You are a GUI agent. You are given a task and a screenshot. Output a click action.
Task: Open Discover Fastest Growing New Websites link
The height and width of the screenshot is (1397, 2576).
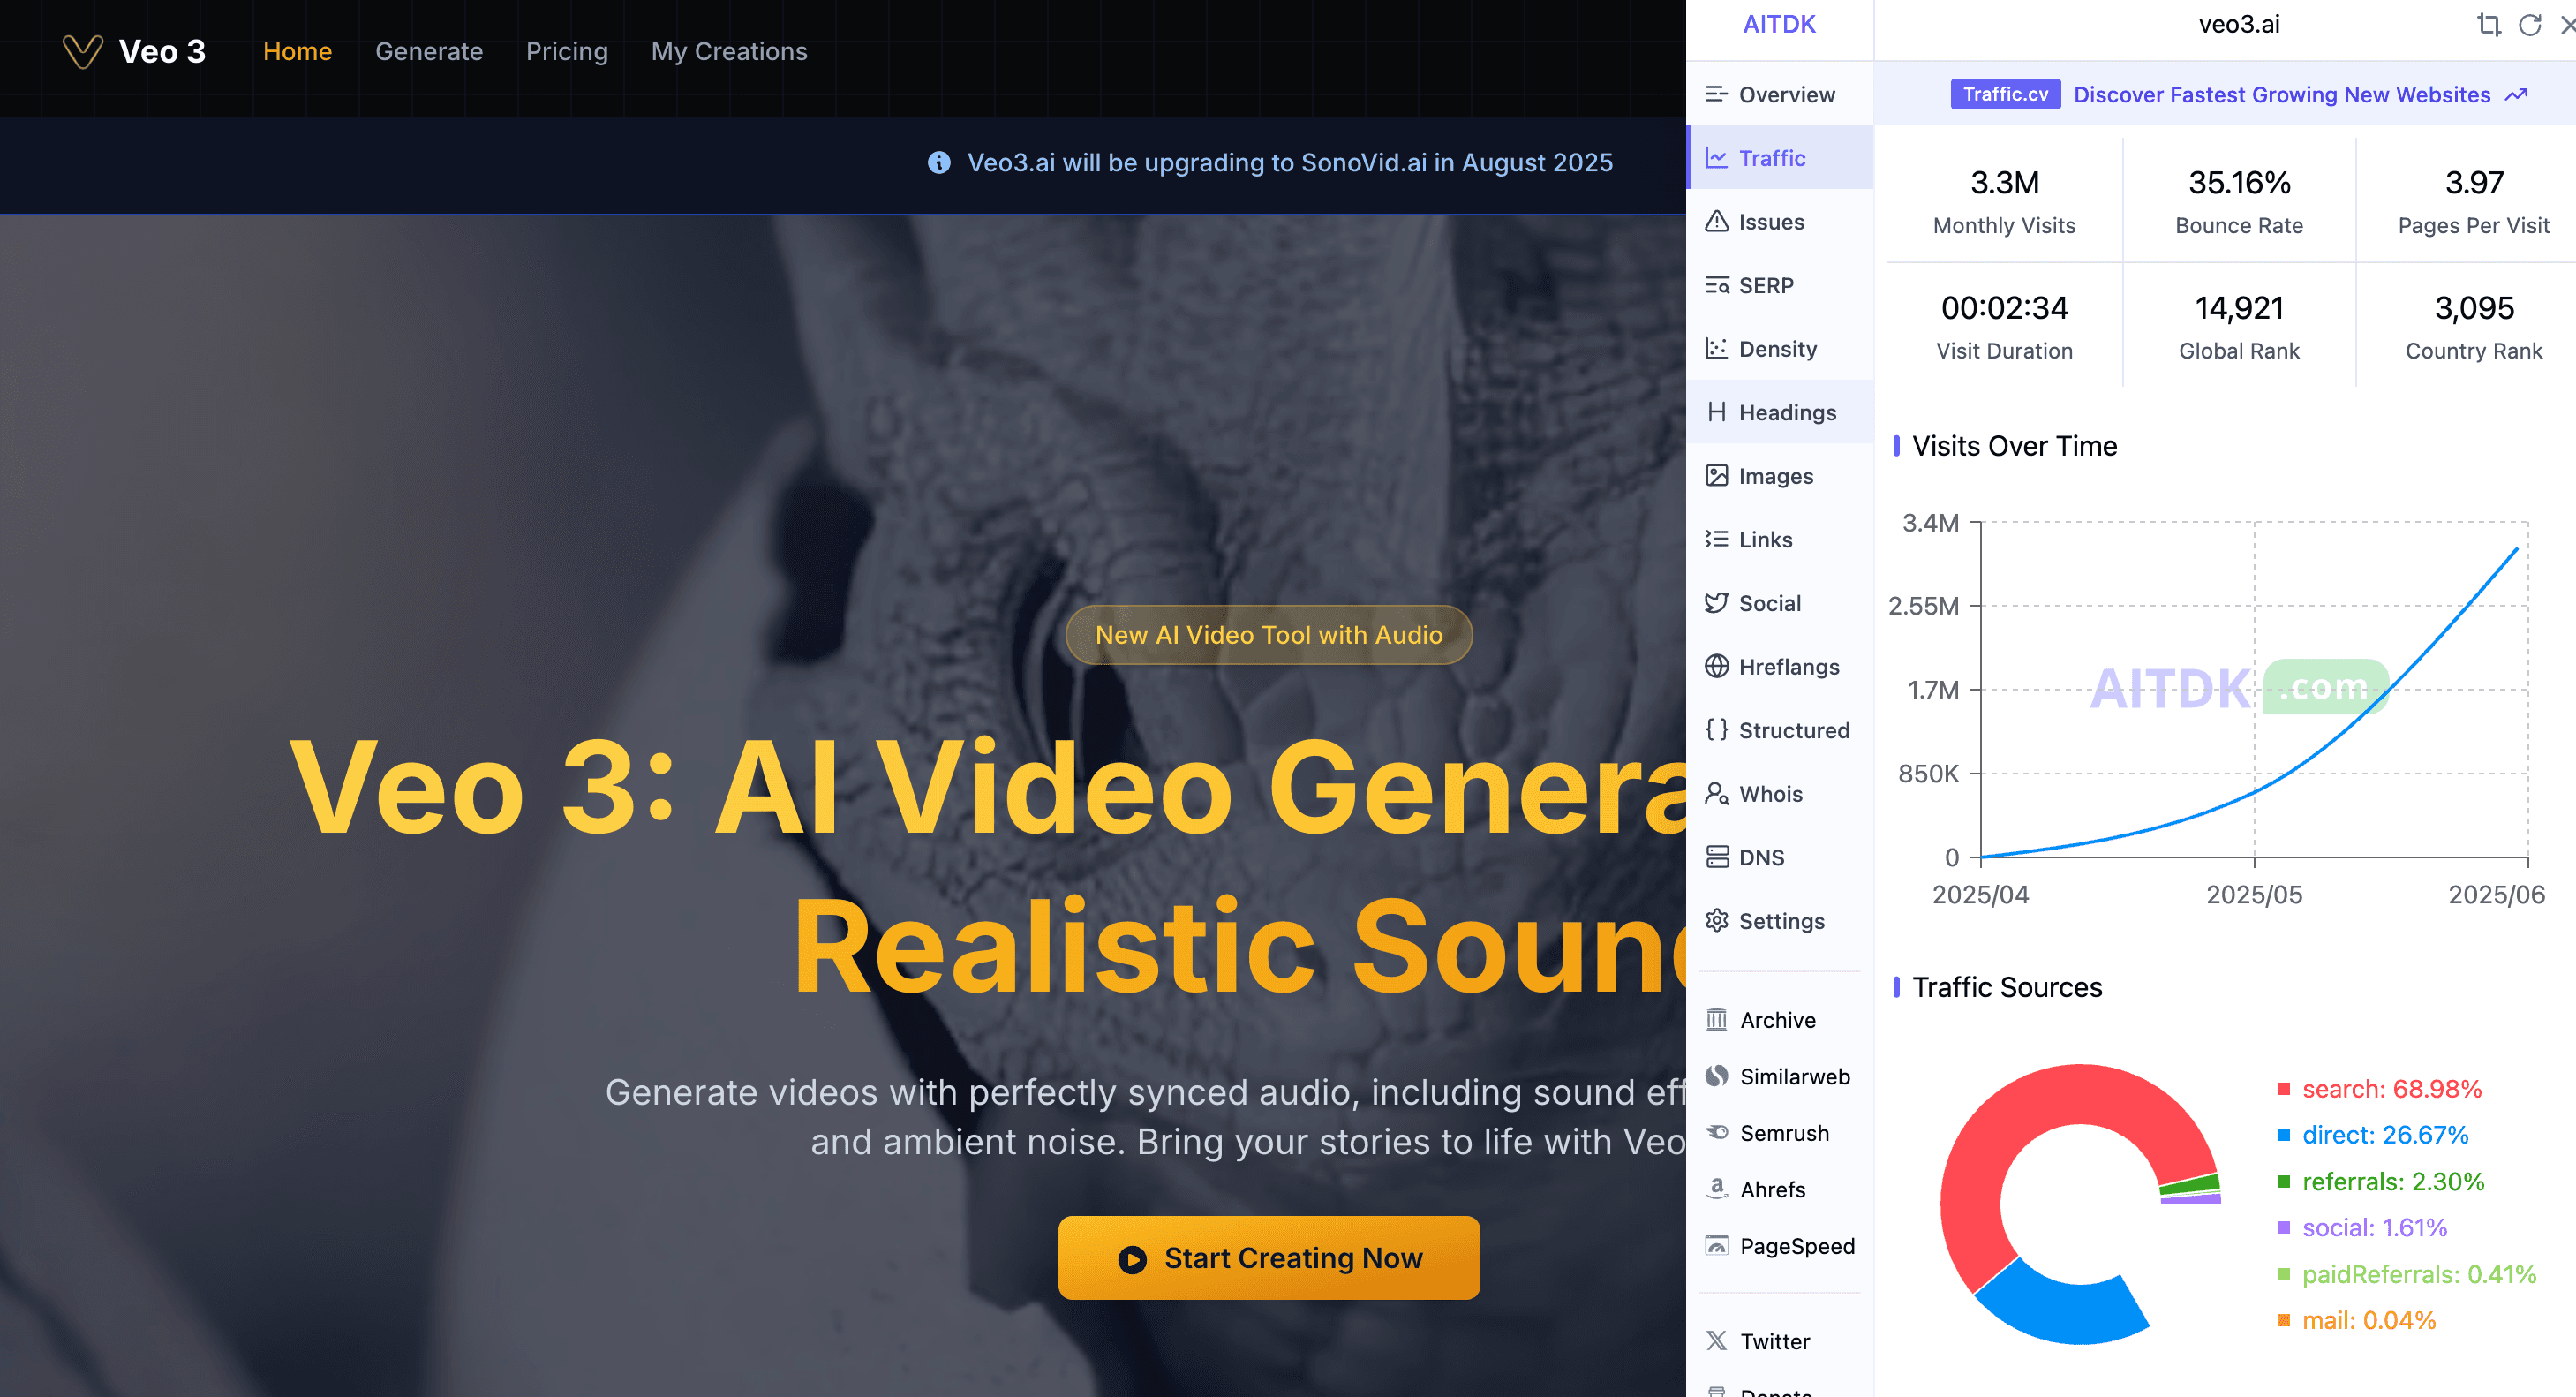click(2282, 94)
